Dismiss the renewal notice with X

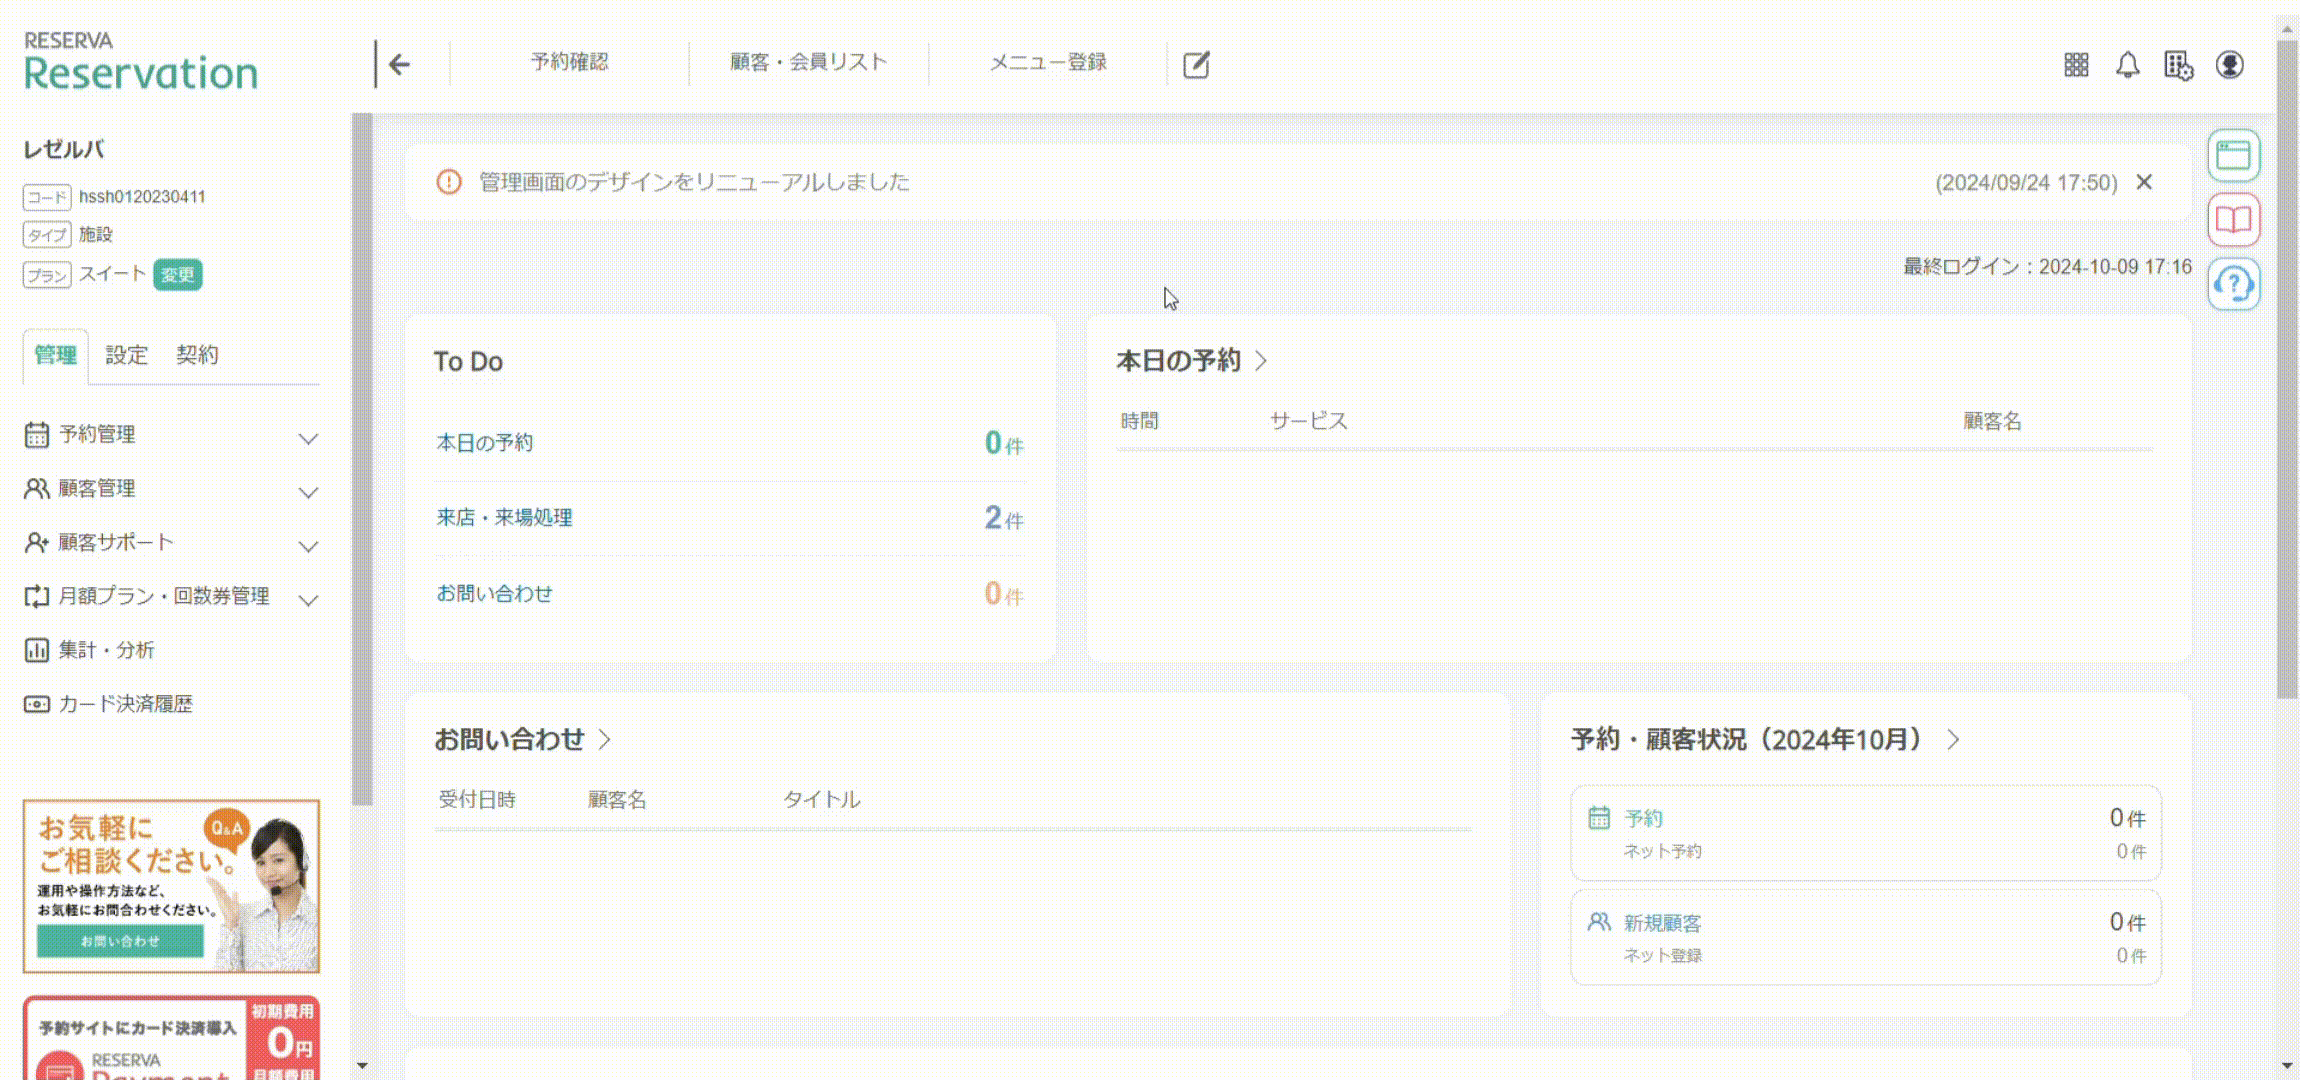point(2144,182)
